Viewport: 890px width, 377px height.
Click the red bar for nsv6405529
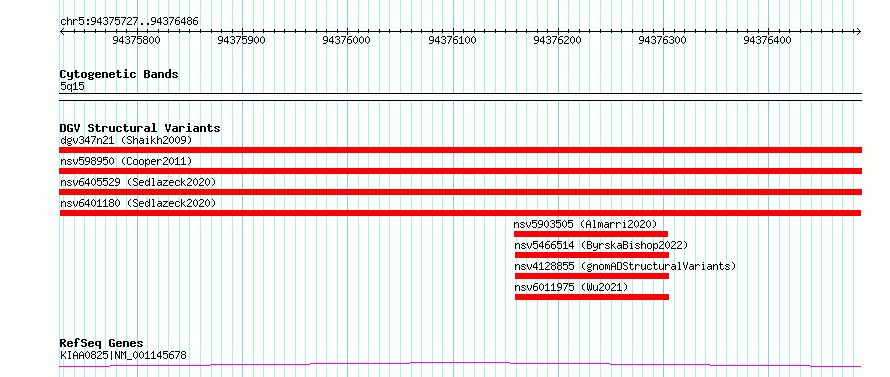461,192
